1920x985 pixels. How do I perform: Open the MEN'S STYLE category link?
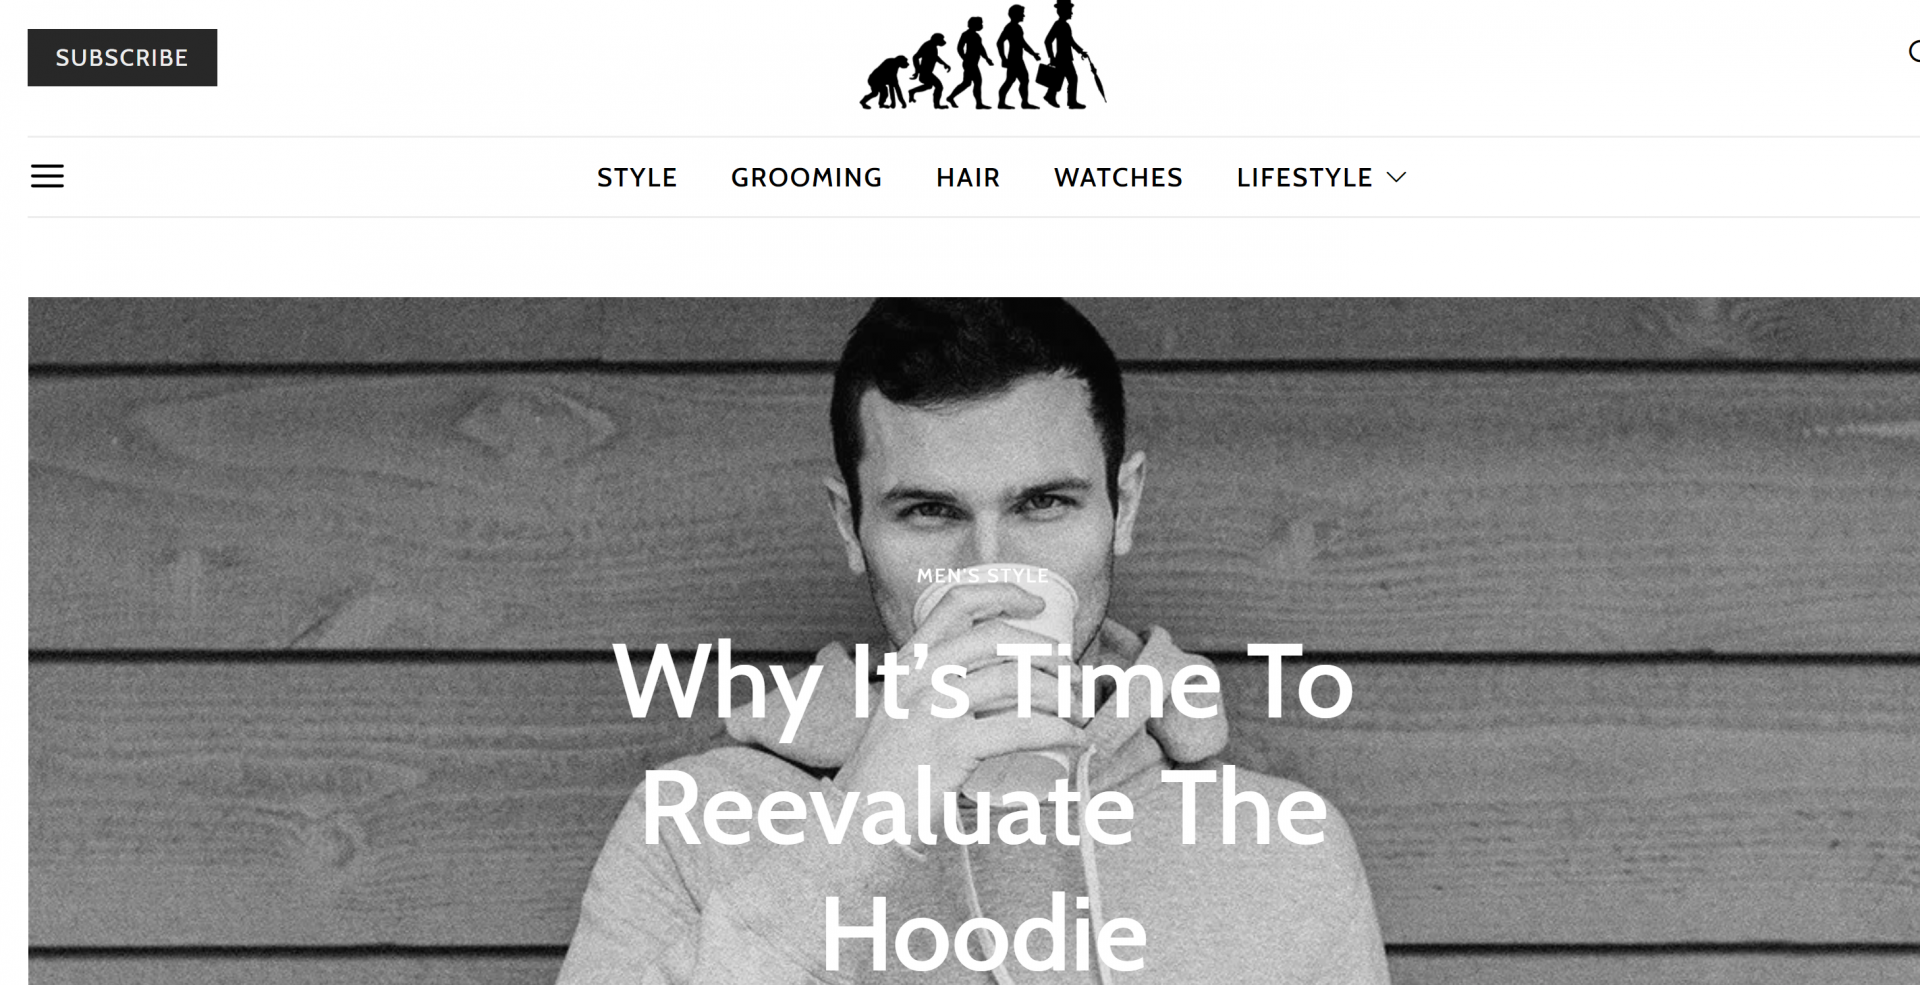click(x=983, y=576)
